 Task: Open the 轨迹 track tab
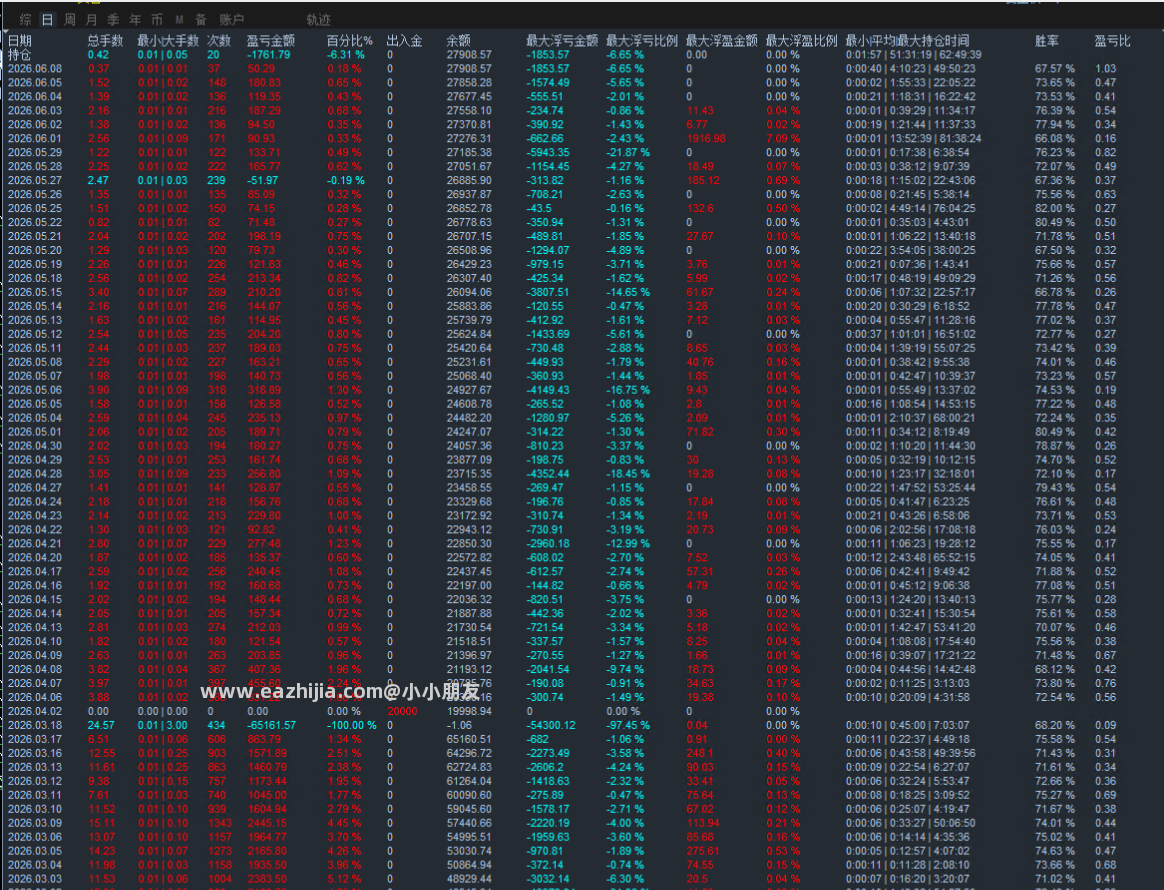[x=318, y=19]
